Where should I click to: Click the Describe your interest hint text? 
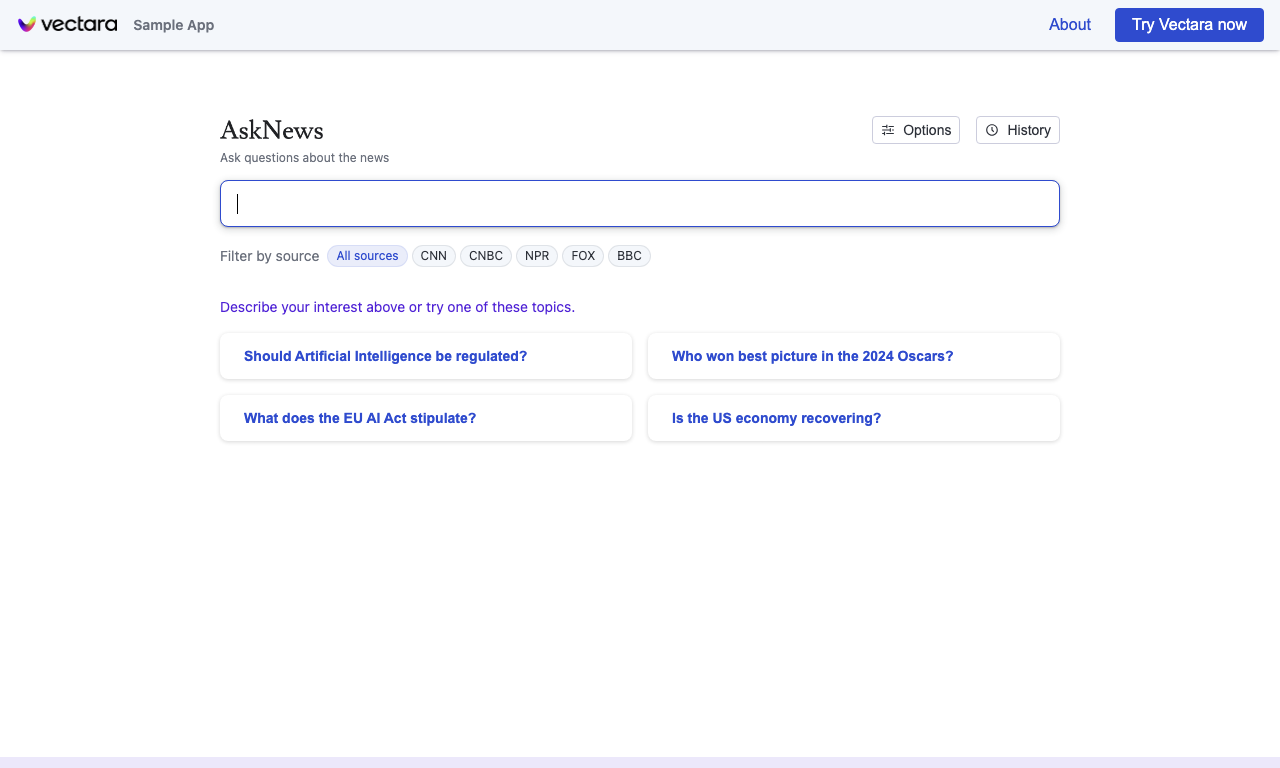tap(397, 307)
